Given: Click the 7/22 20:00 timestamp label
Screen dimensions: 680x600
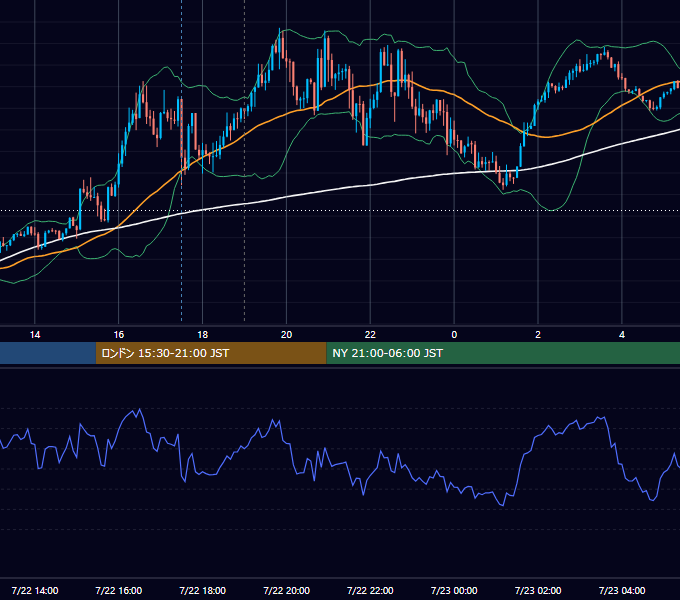Looking at the screenshot, I should pos(286,590).
